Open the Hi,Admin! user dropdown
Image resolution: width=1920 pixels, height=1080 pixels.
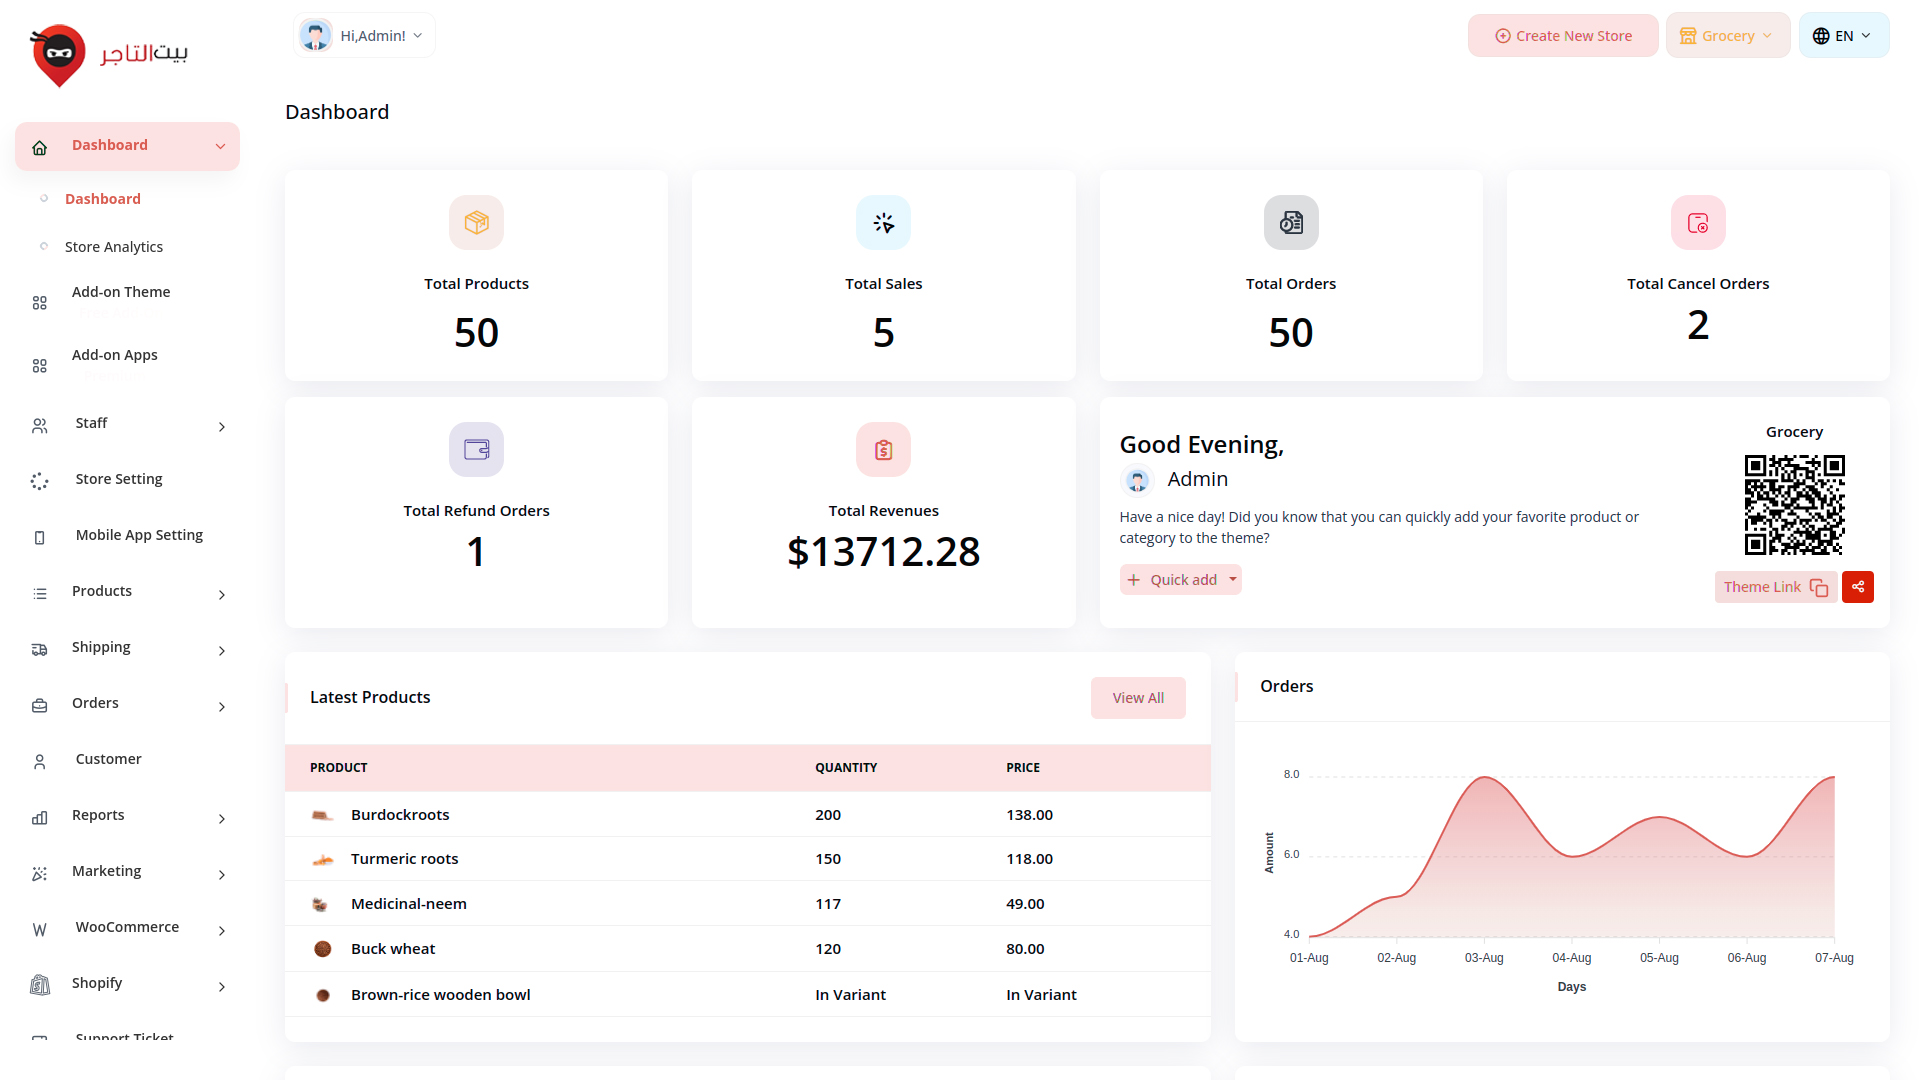(364, 36)
